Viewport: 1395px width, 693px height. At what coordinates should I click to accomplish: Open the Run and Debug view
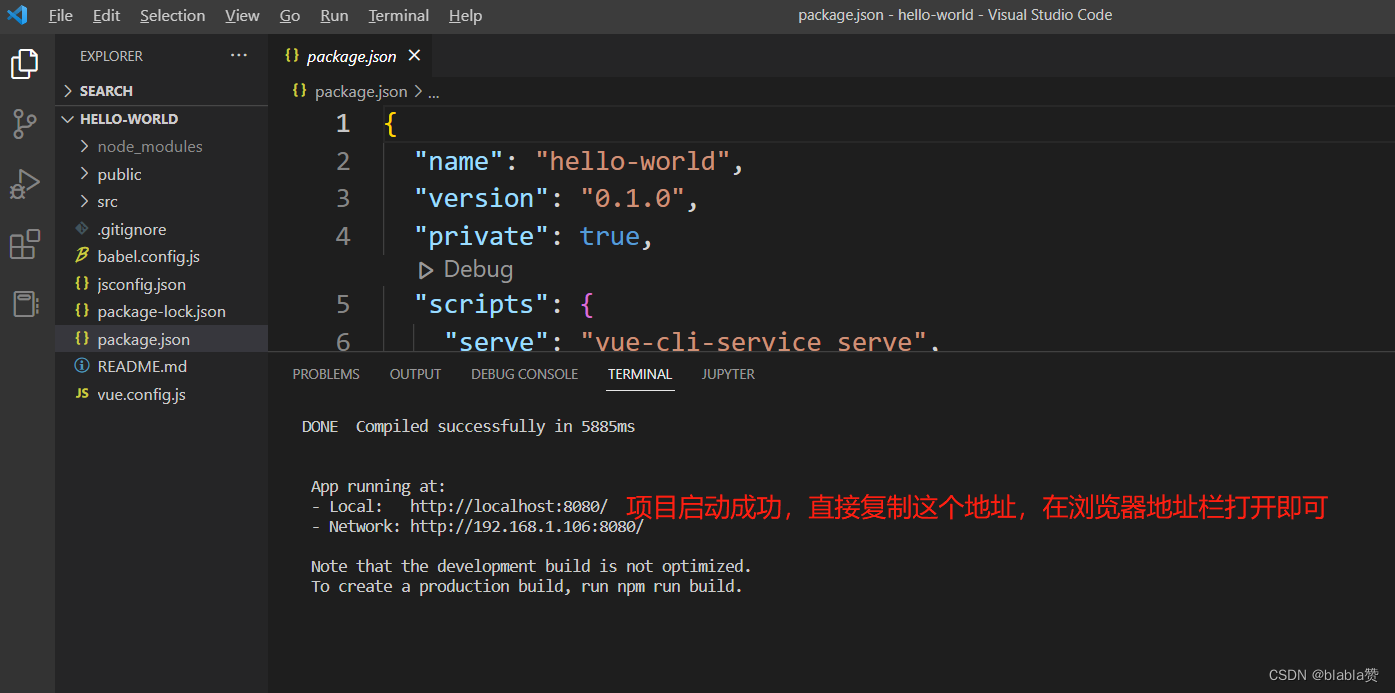coord(25,184)
